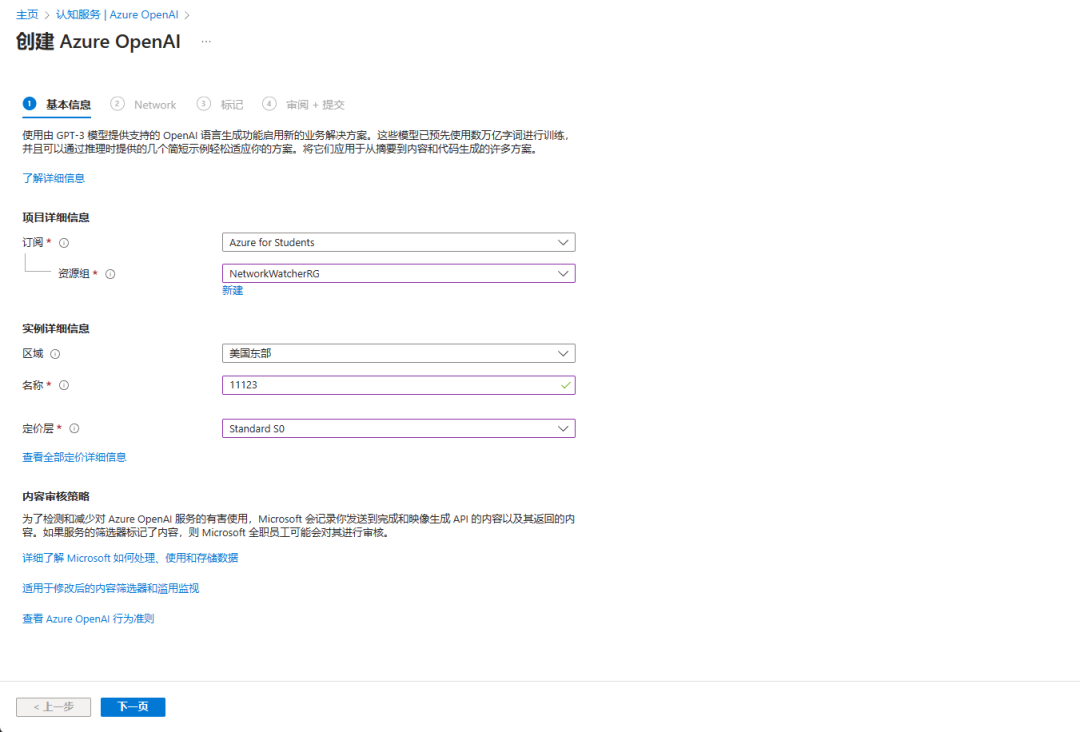Open the Standard S0 pricing tier dropdown
Screen dimensions: 1080x732
point(398,428)
